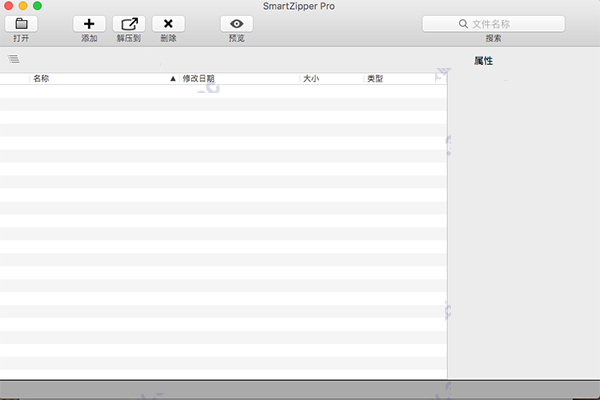Close the SmartZipper Pro window
The width and height of the screenshot is (600, 400).
(x=9, y=6)
